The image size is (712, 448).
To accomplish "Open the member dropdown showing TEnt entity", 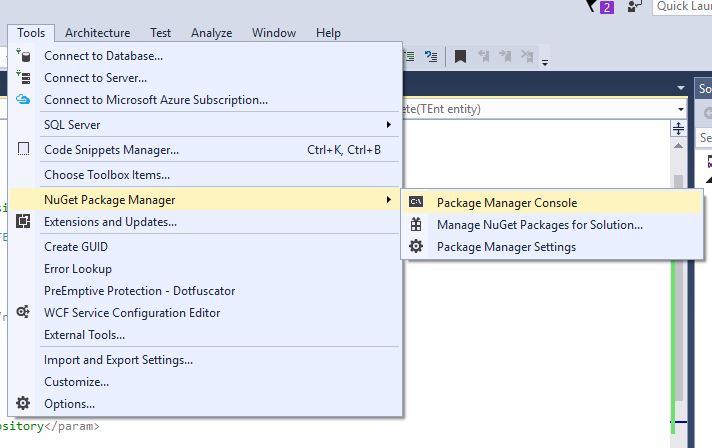I will (x=680, y=109).
